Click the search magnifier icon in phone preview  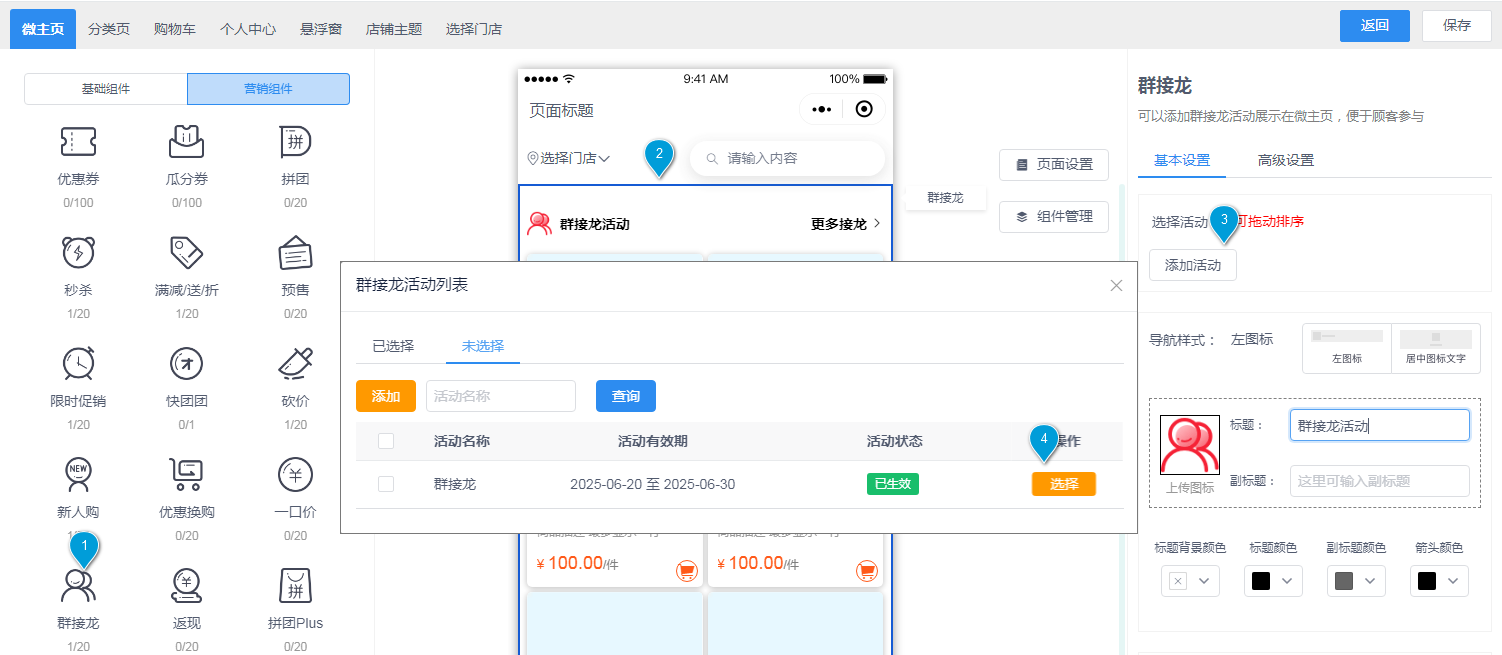pos(712,158)
